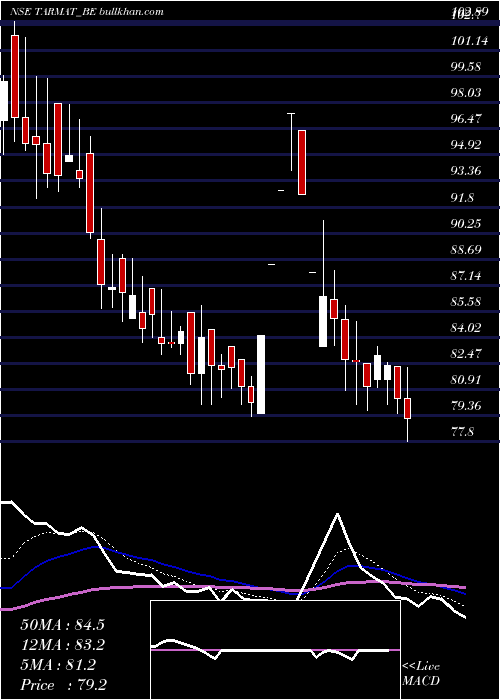Click the 88.69 price axis label
Image resolution: width=500 pixels, height=700 pixels.
click(x=466, y=249)
